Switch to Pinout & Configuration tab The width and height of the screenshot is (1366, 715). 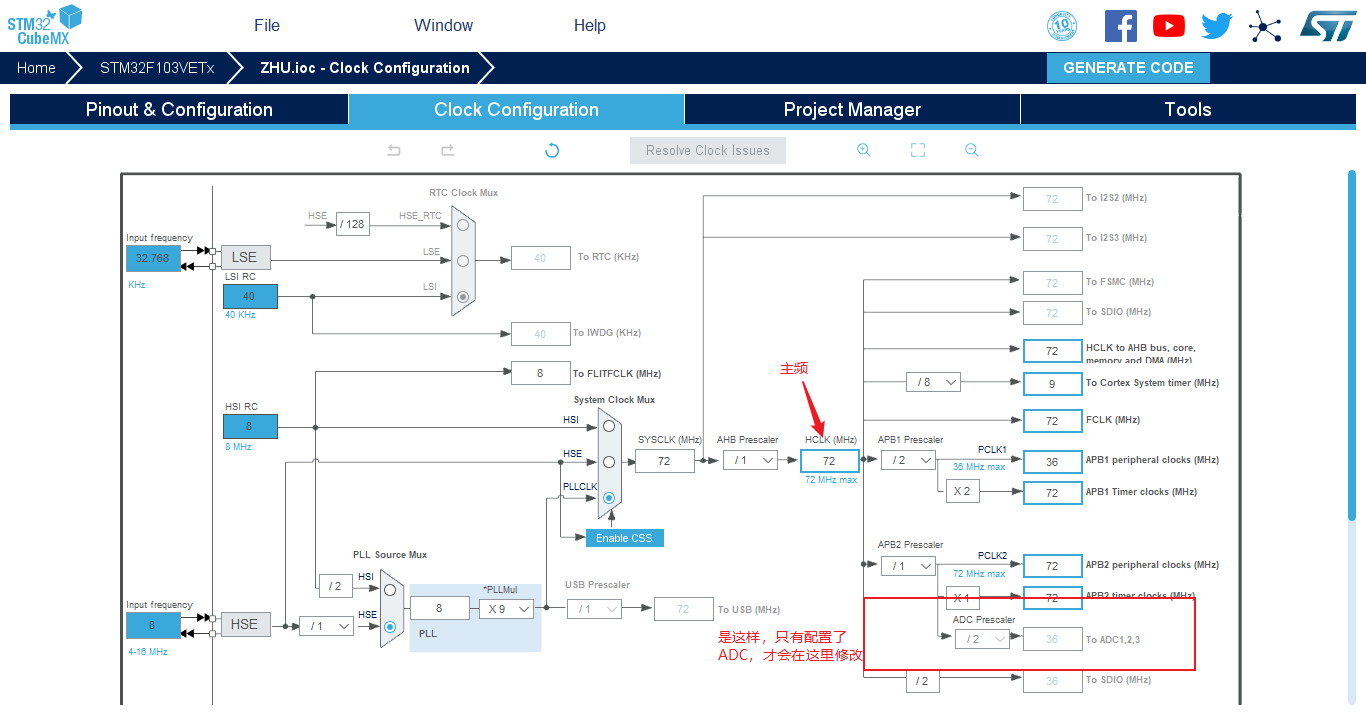pos(179,110)
